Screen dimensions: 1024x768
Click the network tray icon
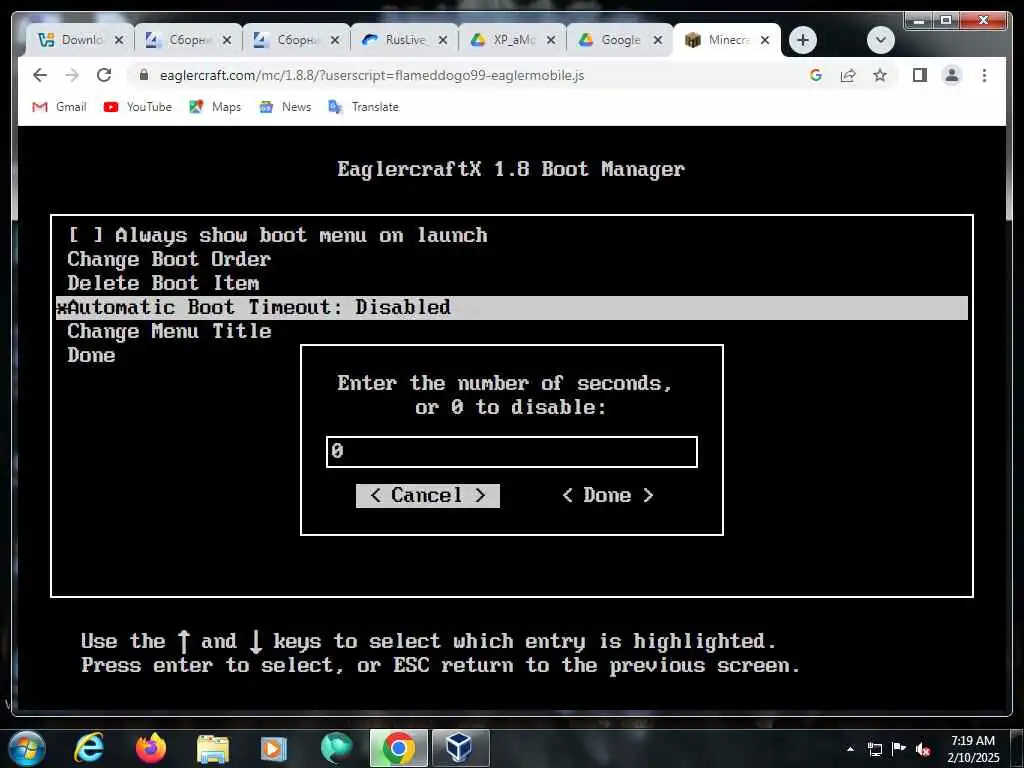874,749
